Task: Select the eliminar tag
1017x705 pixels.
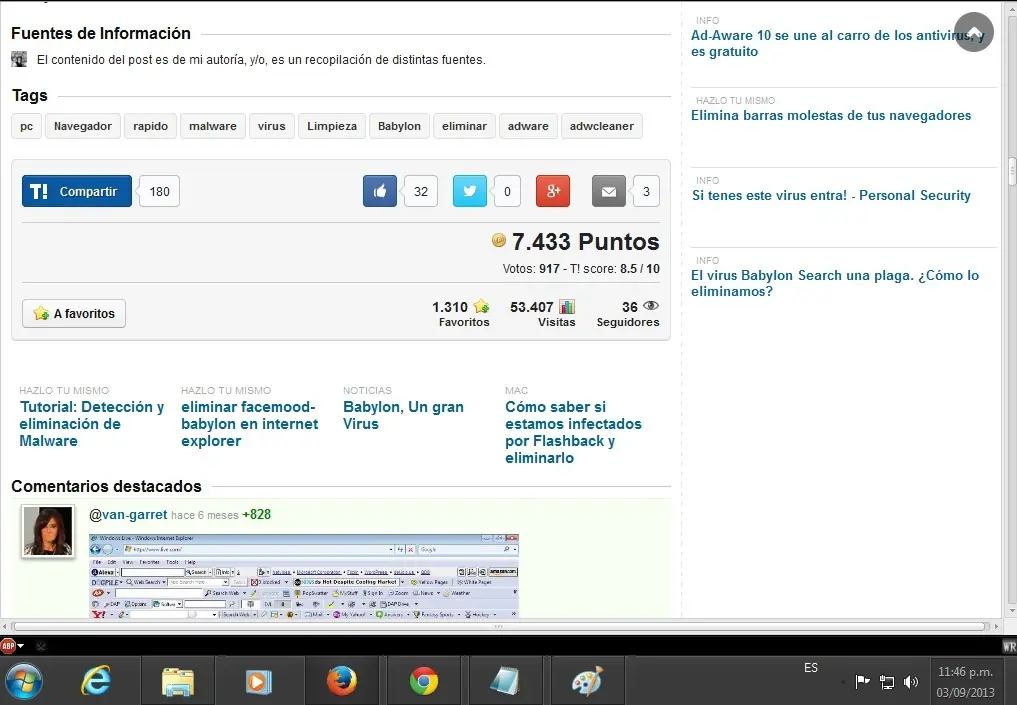Action: pyautogui.click(x=464, y=126)
